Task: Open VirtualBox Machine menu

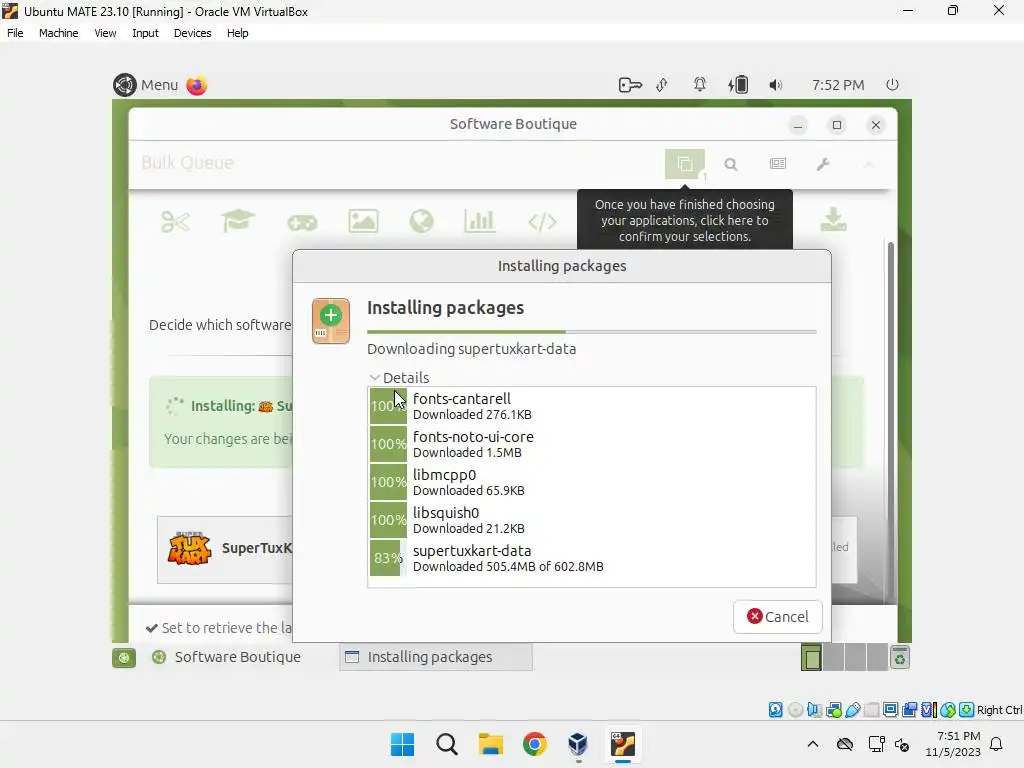Action: click(58, 33)
